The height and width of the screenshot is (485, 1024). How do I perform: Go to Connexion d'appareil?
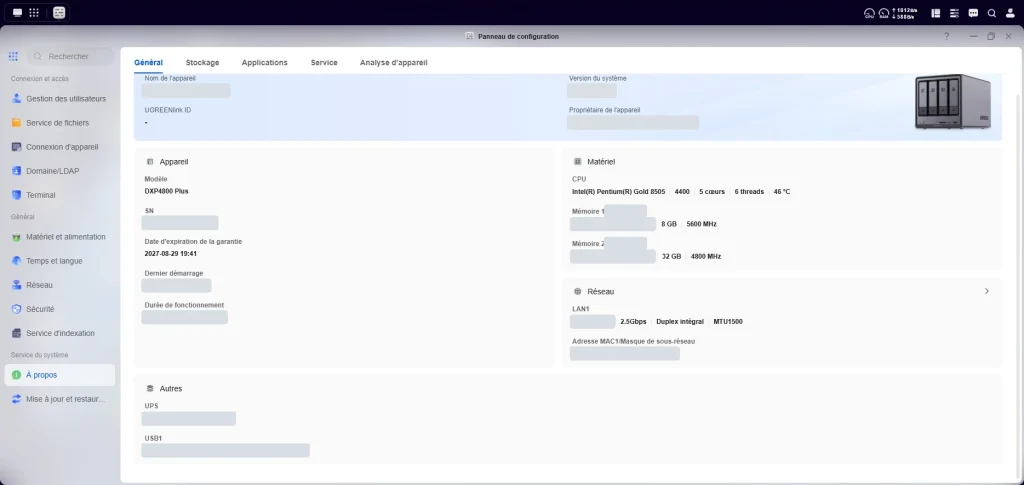(x=59, y=147)
